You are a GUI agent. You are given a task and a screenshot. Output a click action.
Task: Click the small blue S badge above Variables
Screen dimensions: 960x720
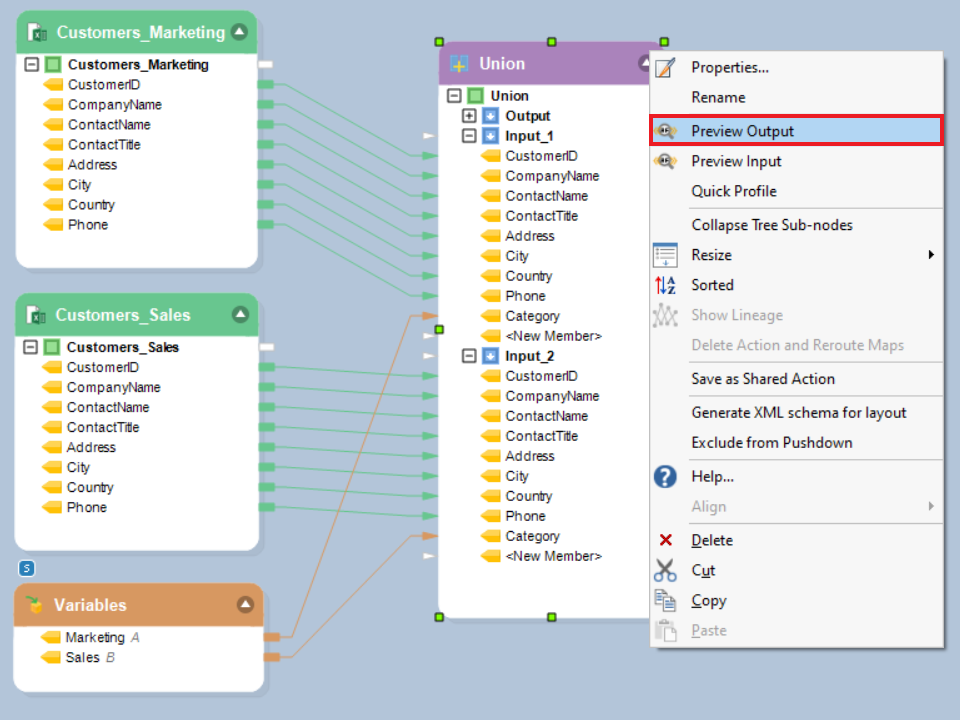click(27, 568)
